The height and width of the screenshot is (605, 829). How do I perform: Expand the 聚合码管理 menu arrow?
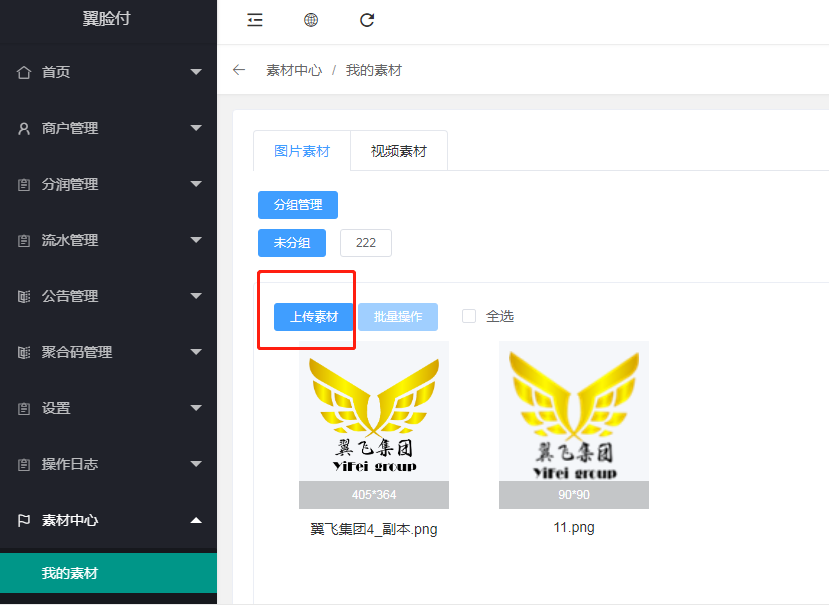[x=196, y=352]
